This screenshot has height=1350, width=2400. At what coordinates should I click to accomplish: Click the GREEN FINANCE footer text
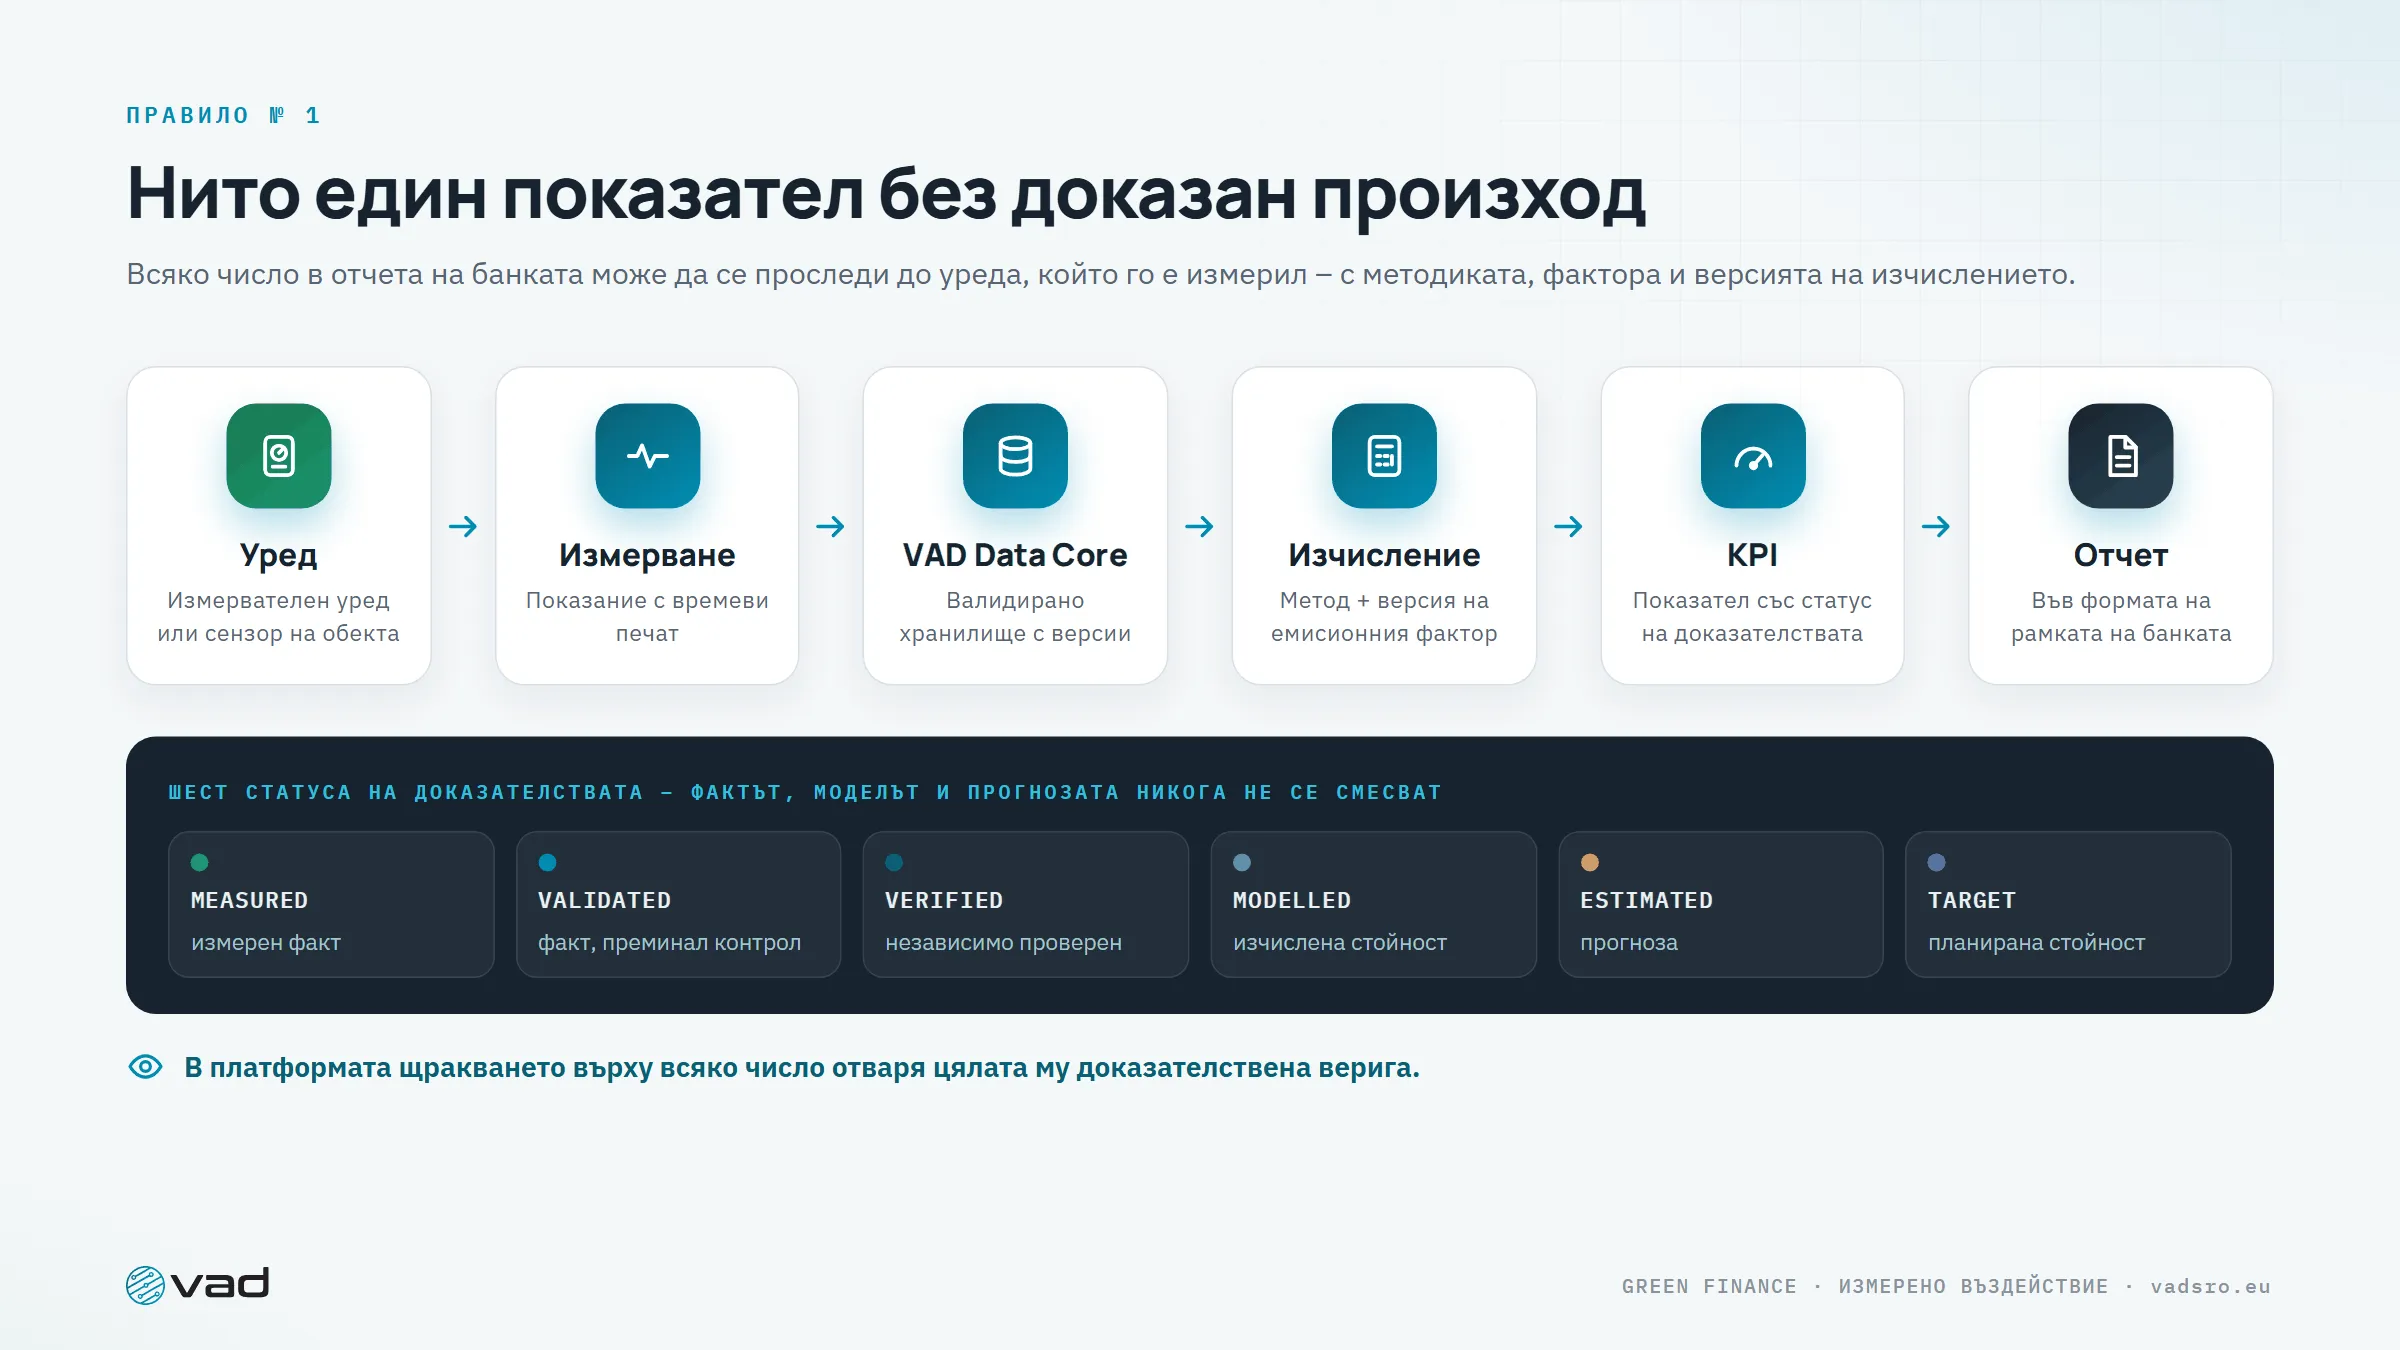pos(1709,1287)
